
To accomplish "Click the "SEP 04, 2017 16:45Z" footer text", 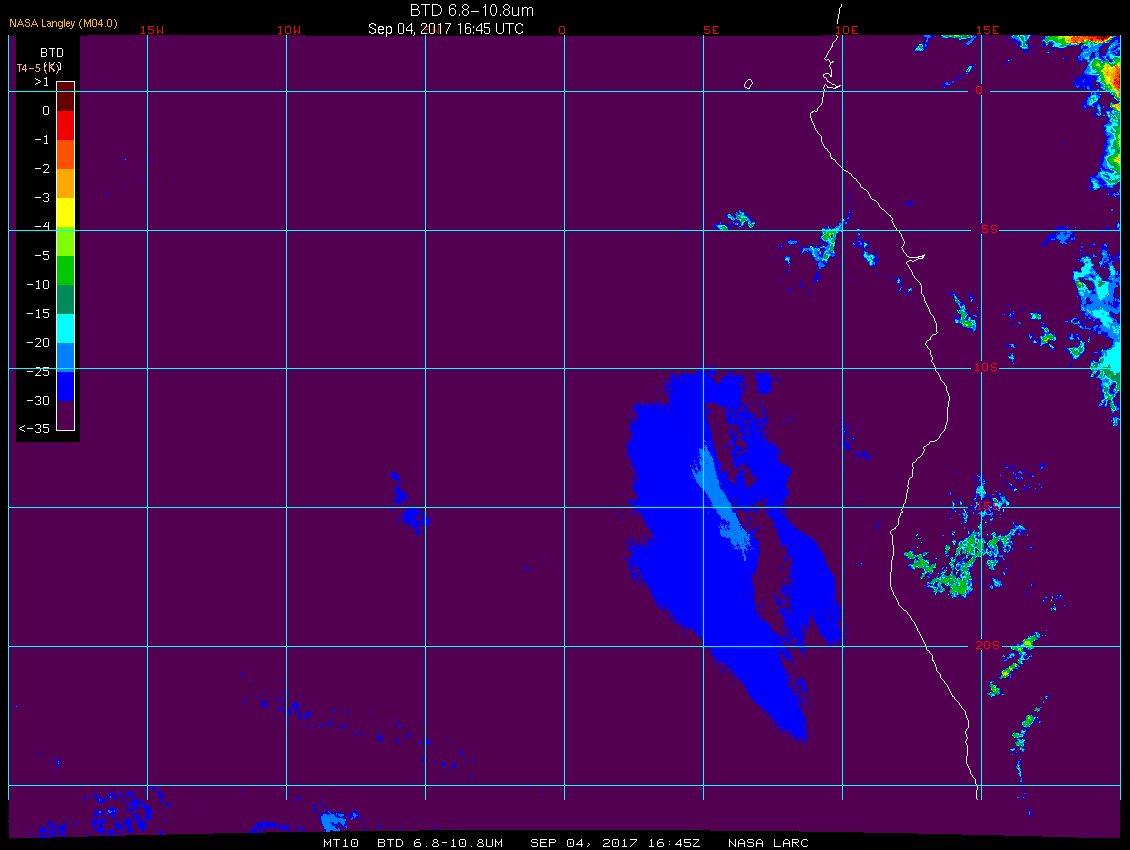I will (x=615, y=843).
